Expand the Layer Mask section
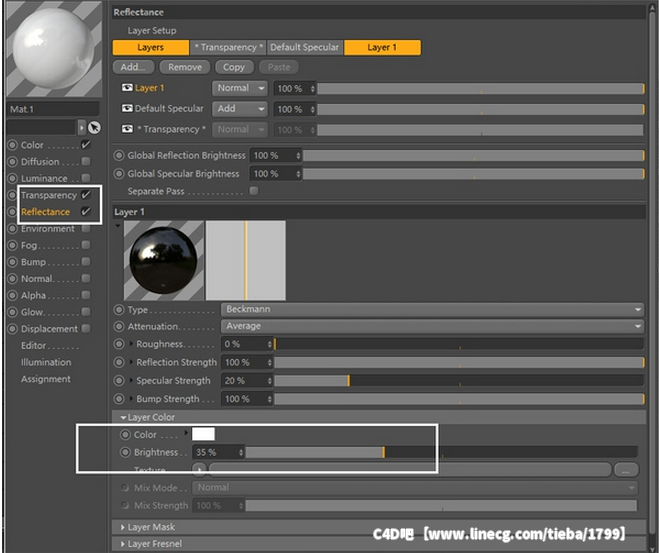 (x=123, y=527)
